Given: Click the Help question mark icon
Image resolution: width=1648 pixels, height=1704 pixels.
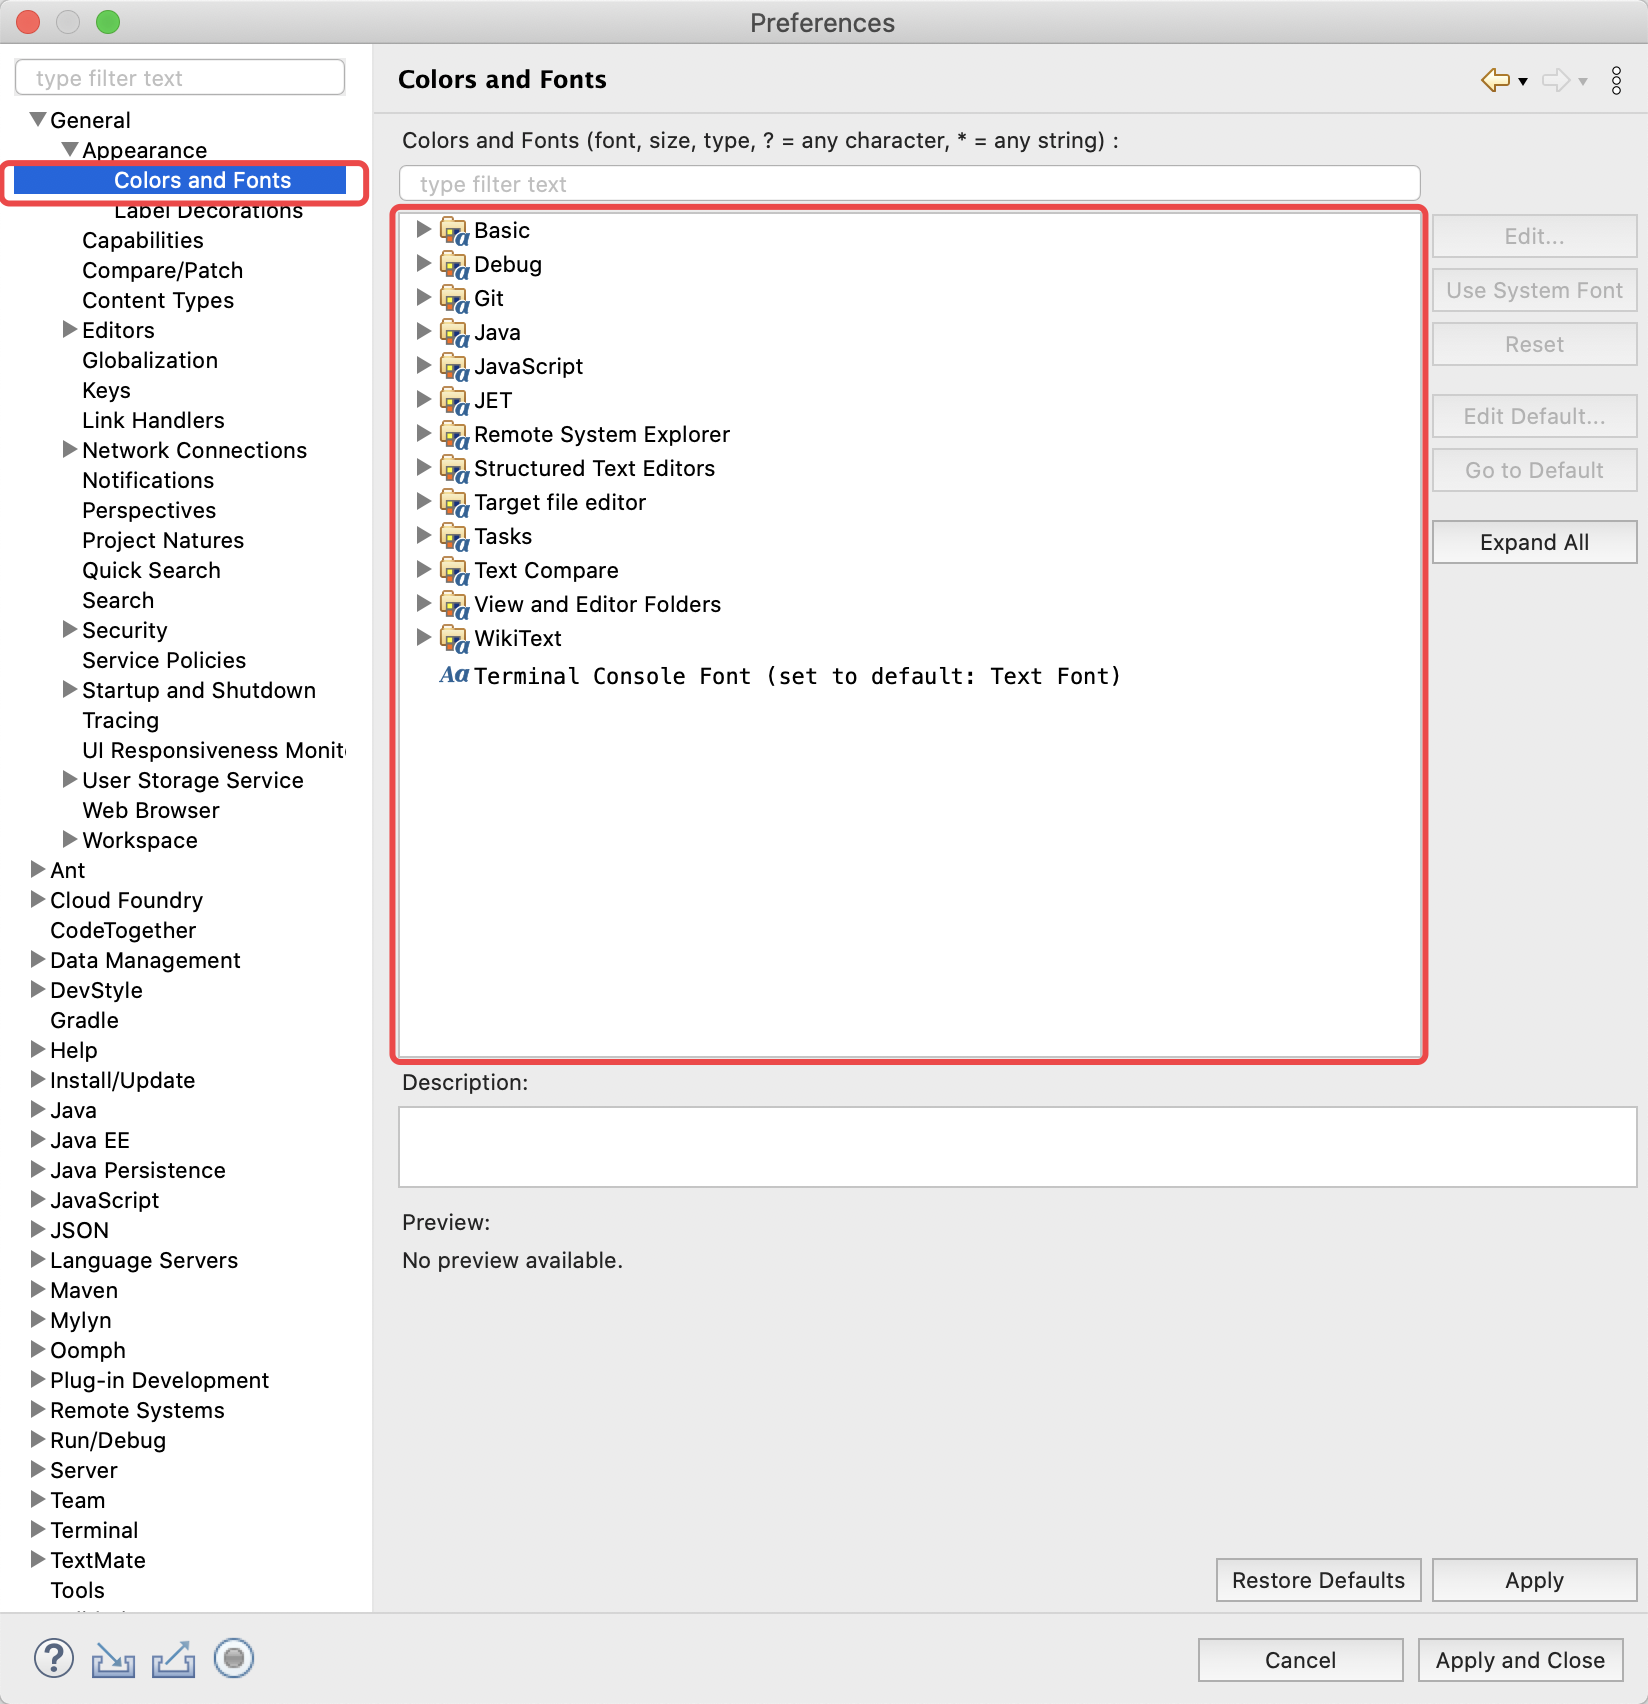Looking at the screenshot, I should pyautogui.click(x=54, y=1658).
